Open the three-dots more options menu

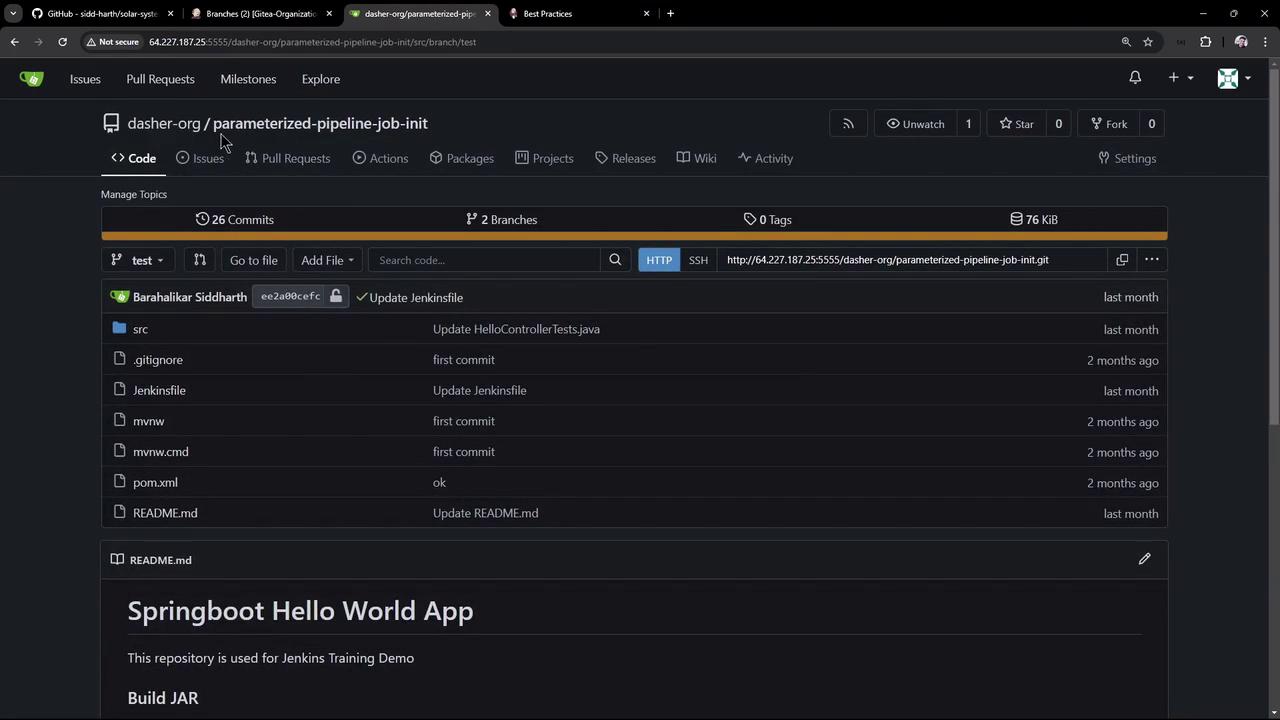(x=1152, y=260)
